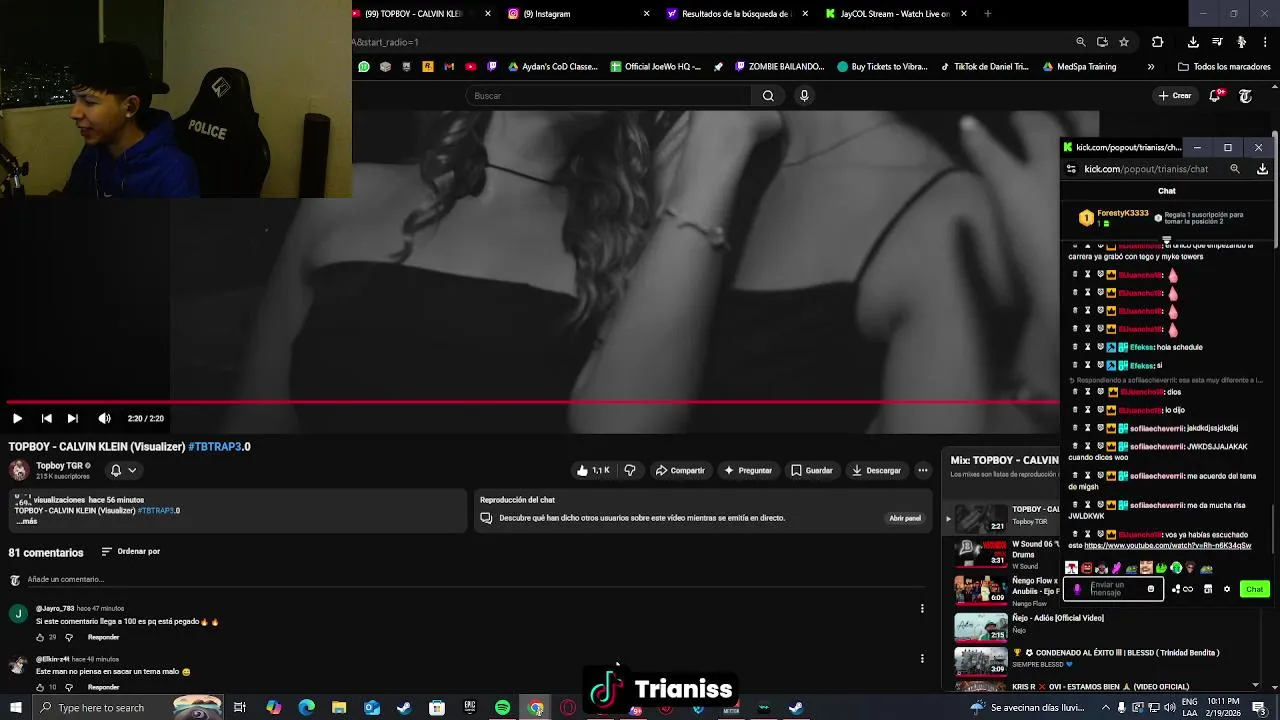Open YouTube account avatar menu
This screenshot has width=1280, height=720.
click(1246, 96)
